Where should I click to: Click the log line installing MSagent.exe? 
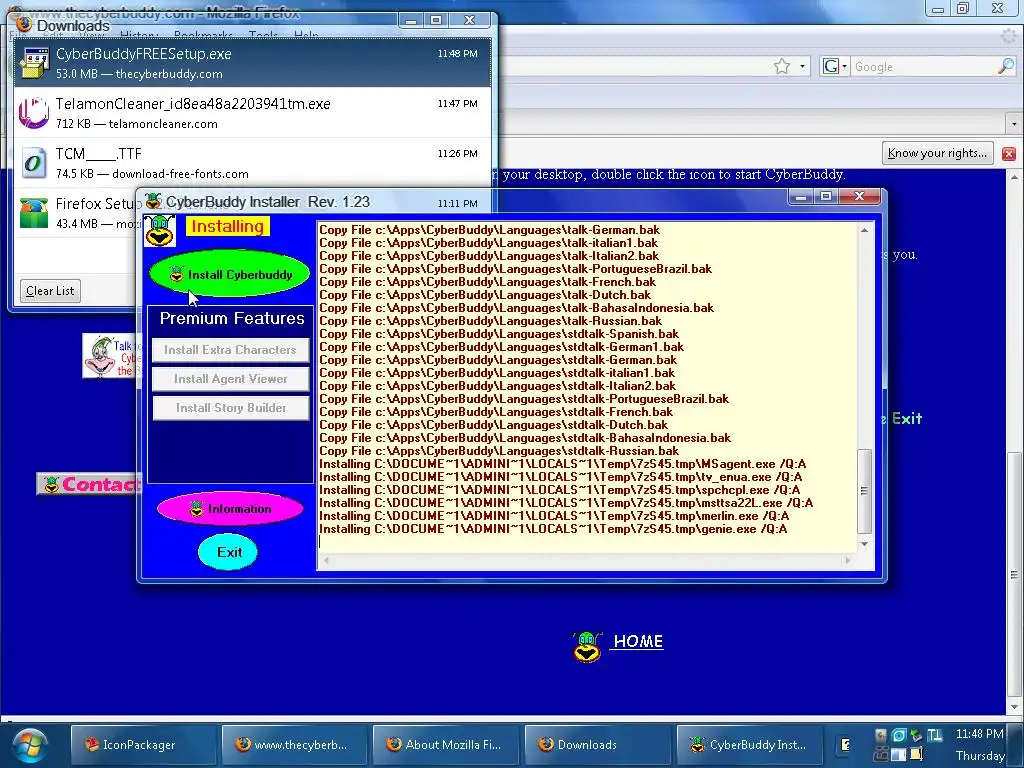562,464
